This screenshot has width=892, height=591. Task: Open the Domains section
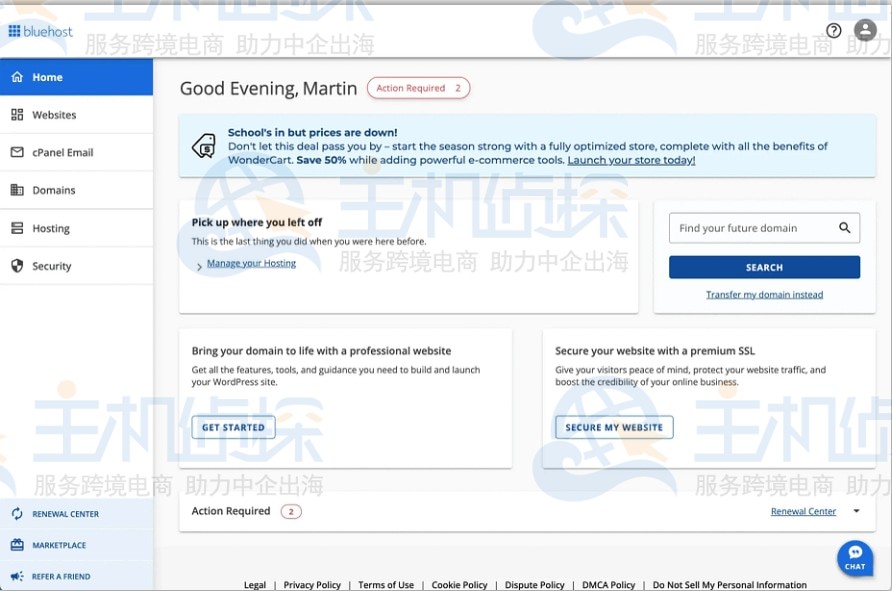pos(76,190)
